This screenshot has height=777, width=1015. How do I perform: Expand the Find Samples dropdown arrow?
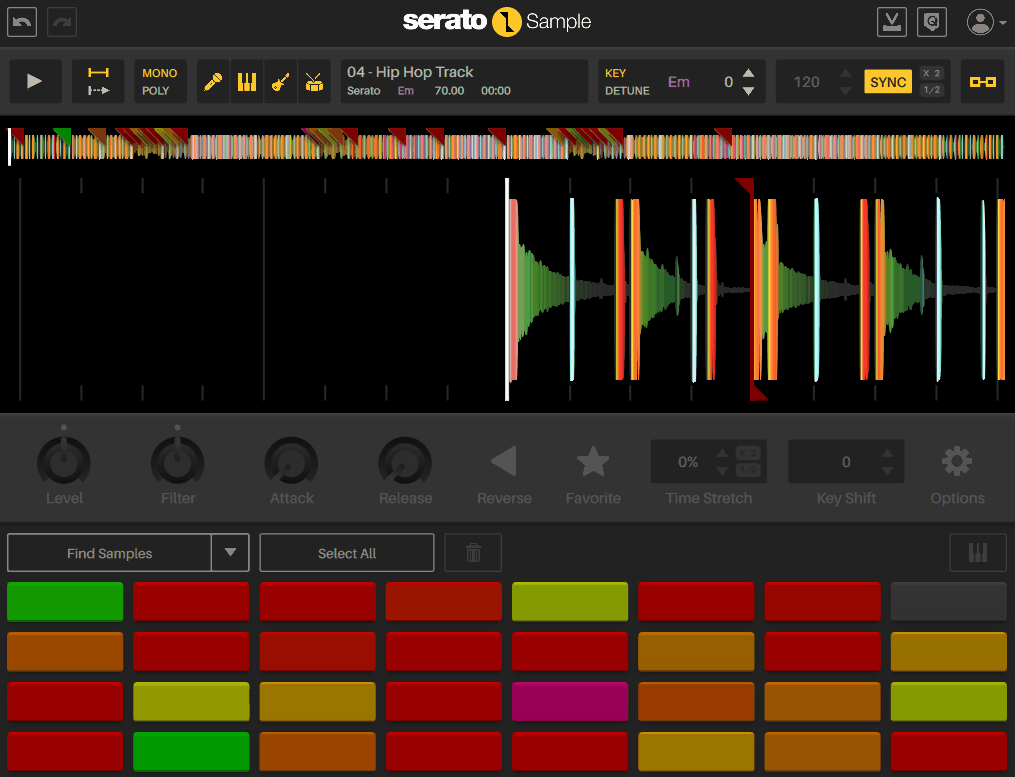[x=230, y=553]
